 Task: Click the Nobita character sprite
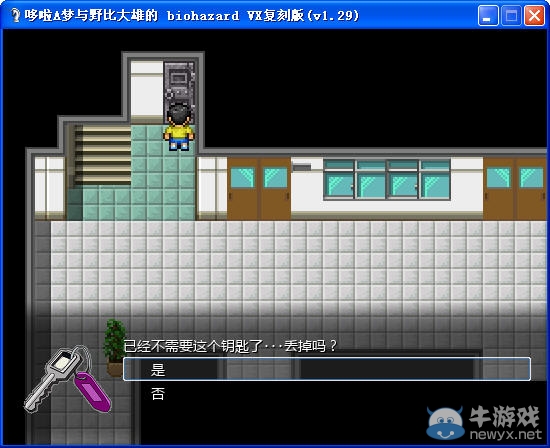(179, 127)
